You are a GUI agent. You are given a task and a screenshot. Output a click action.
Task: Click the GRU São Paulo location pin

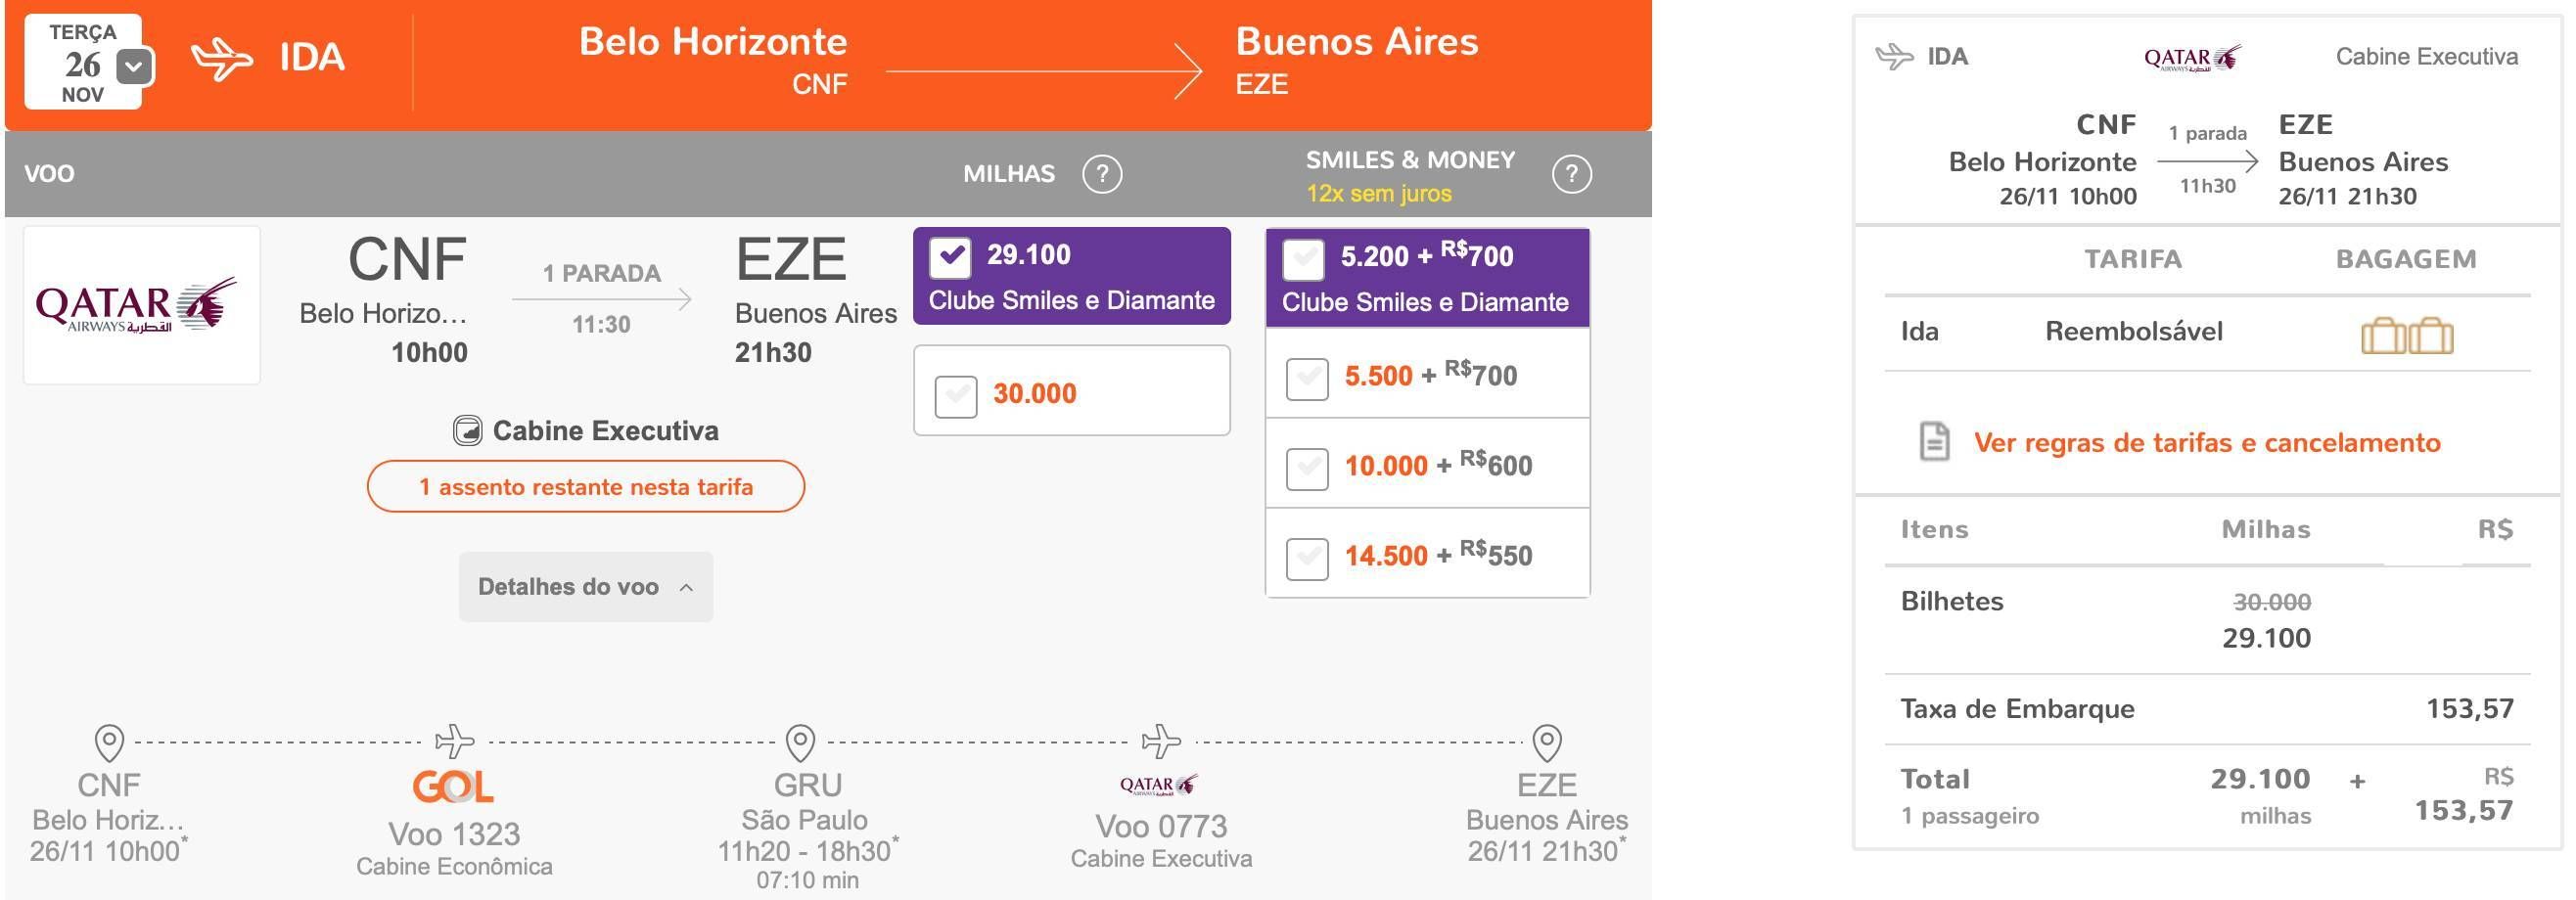[x=800, y=742]
